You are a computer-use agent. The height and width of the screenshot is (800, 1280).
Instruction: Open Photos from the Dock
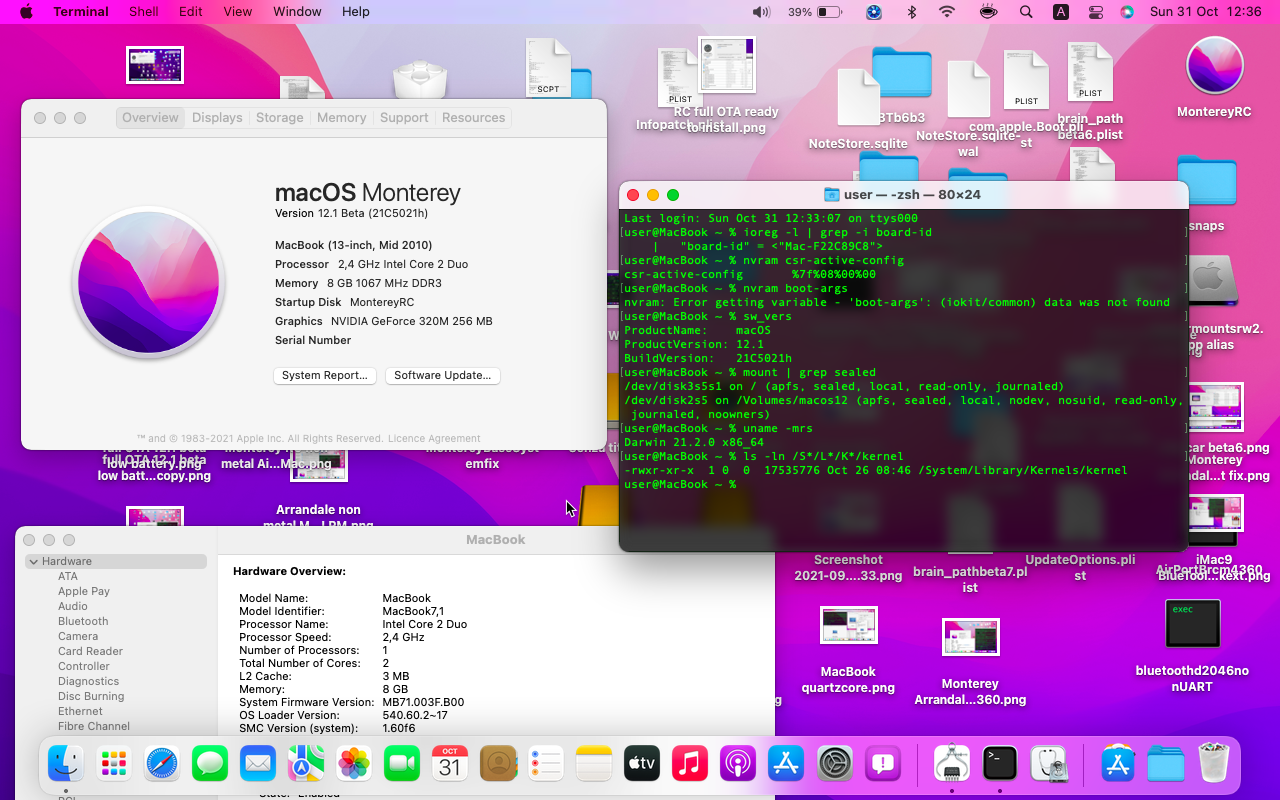(354, 764)
